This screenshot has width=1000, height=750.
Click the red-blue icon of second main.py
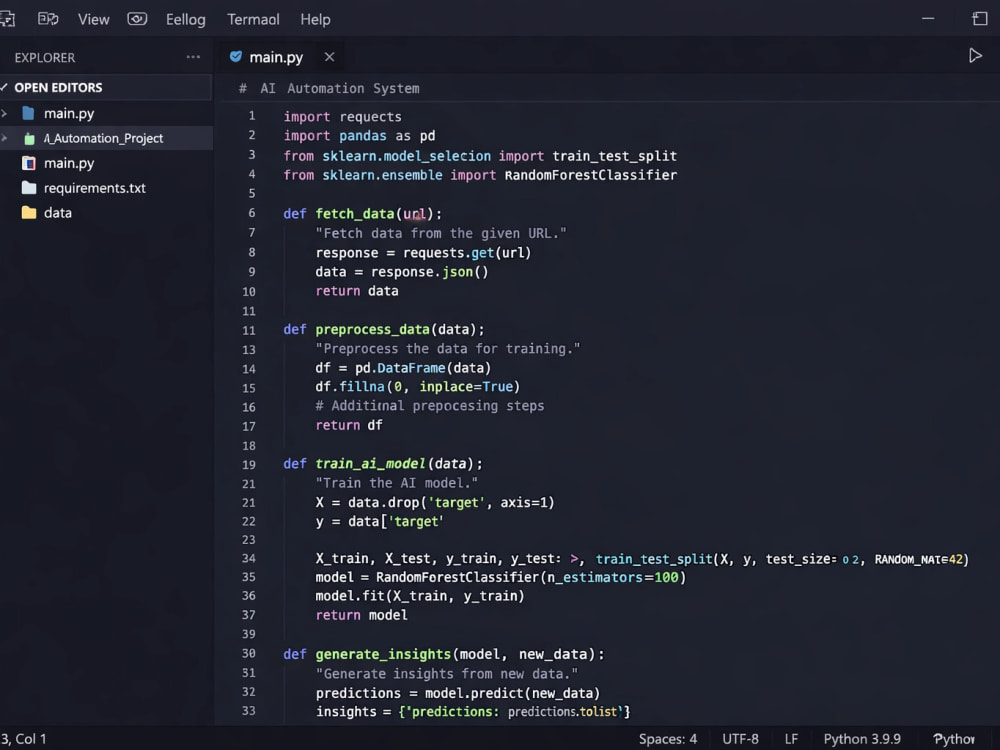coord(29,163)
